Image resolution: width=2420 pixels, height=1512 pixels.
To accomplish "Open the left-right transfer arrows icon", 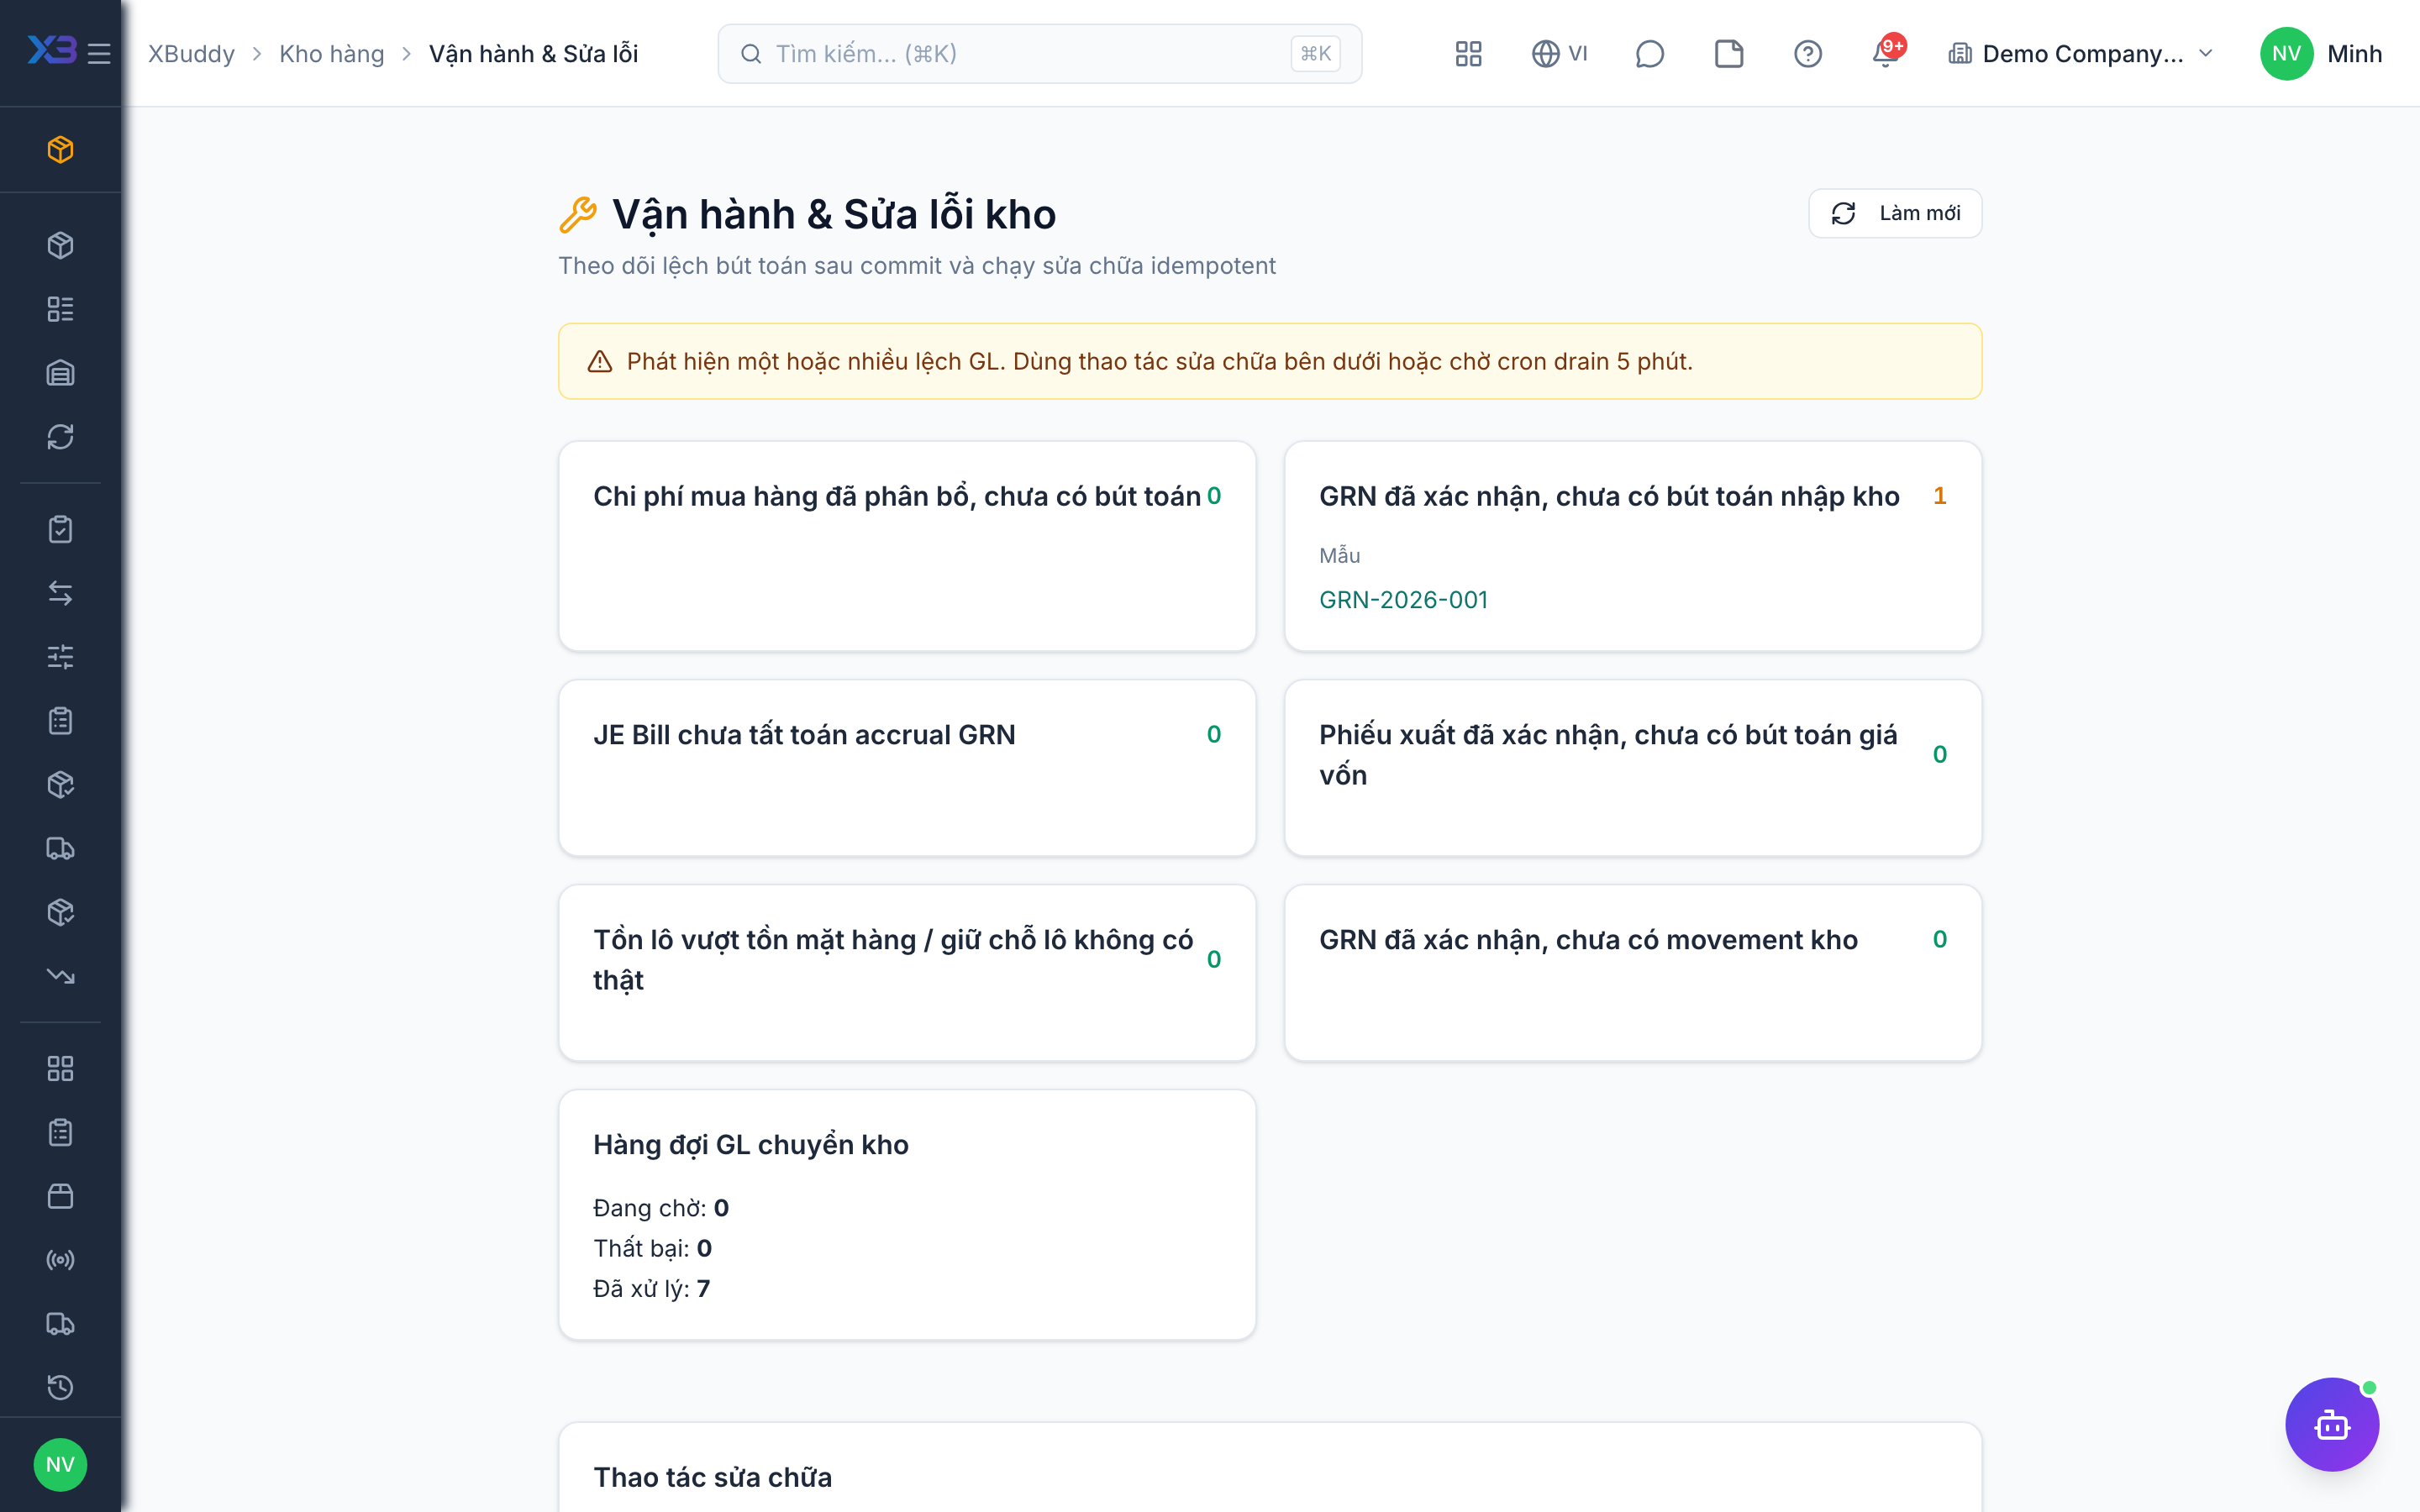I will pos(60,593).
